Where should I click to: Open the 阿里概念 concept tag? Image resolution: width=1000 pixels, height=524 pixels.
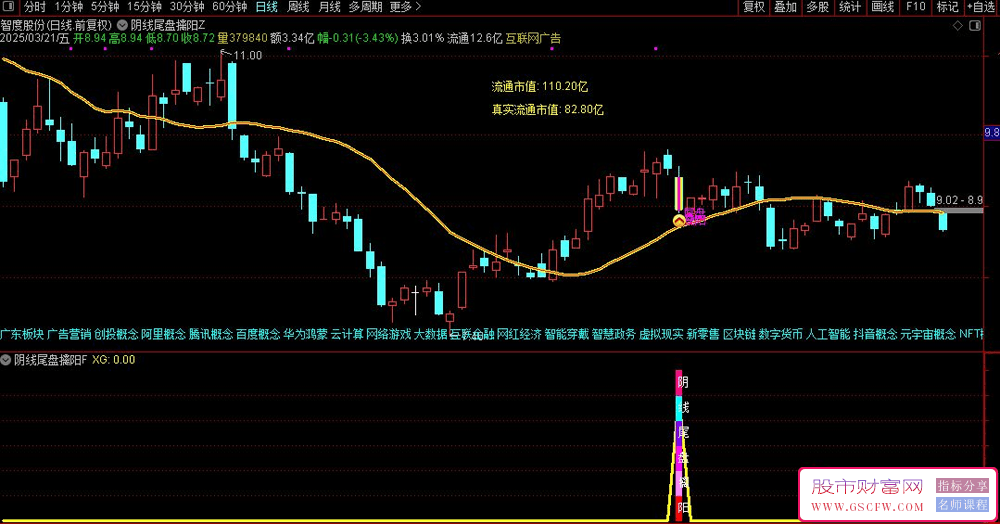164,334
